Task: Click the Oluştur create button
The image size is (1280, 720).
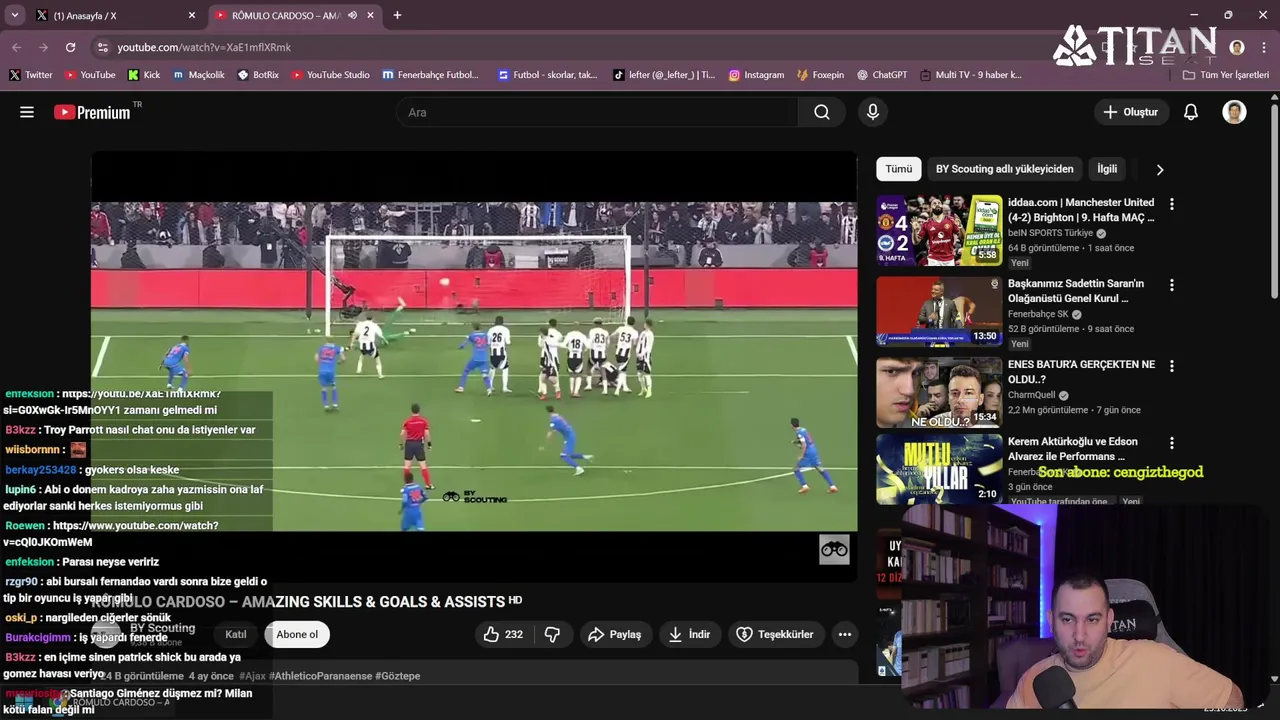Action: click(x=1130, y=112)
